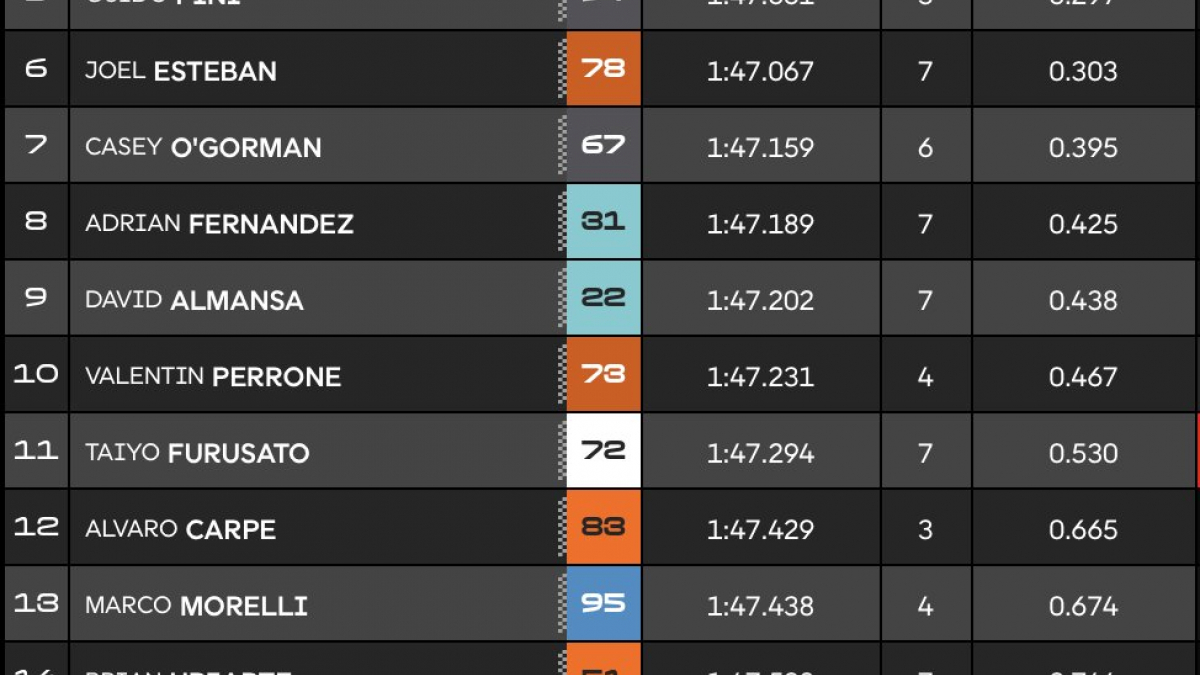
Task: Select Marco Morelli's blue number 95 badge
Action: [x=603, y=604]
